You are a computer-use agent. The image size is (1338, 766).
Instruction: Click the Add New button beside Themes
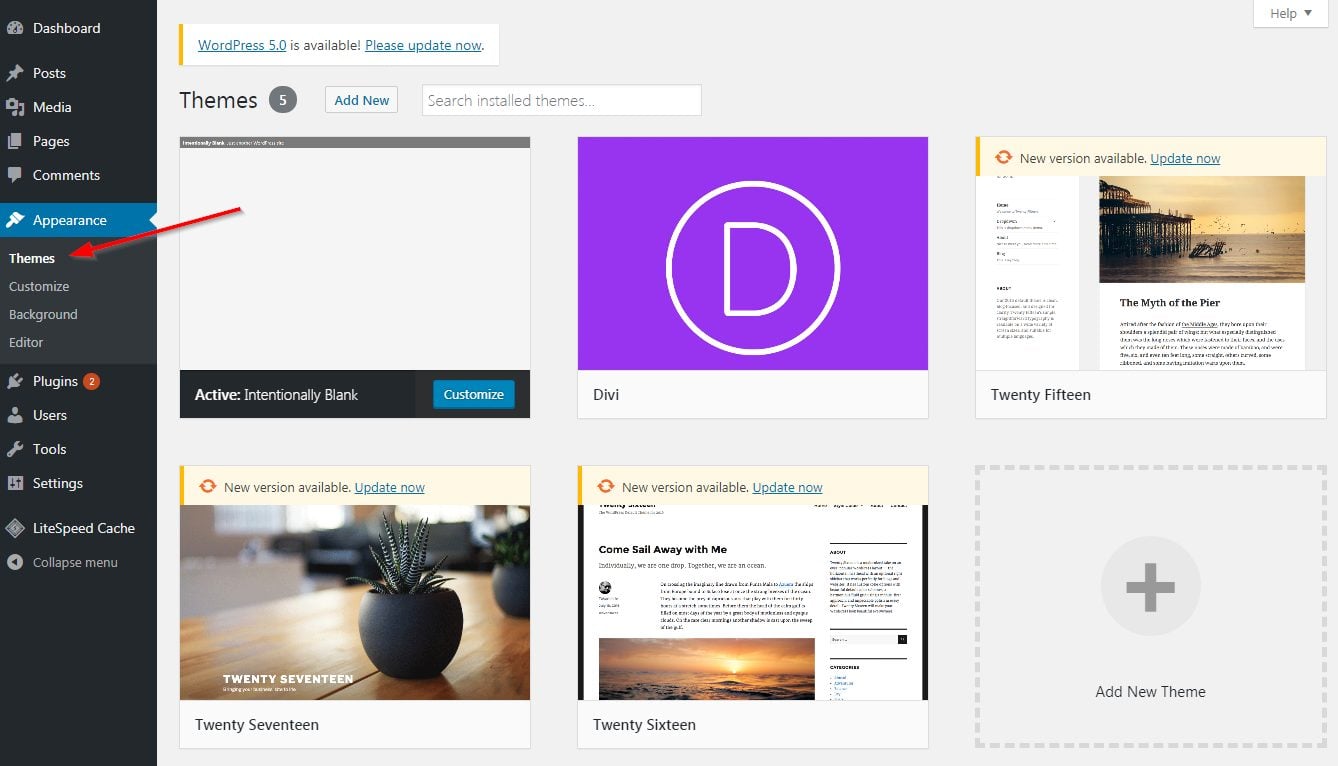[361, 100]
